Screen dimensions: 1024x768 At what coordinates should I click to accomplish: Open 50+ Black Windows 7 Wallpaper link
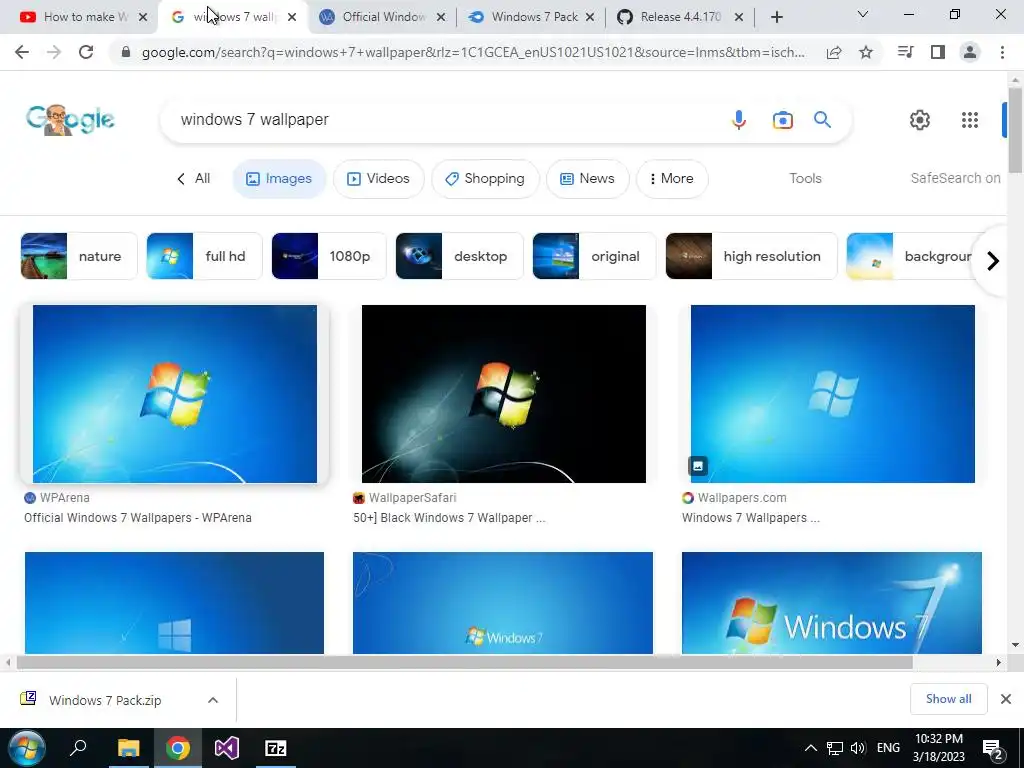click(x=449, y=518)
